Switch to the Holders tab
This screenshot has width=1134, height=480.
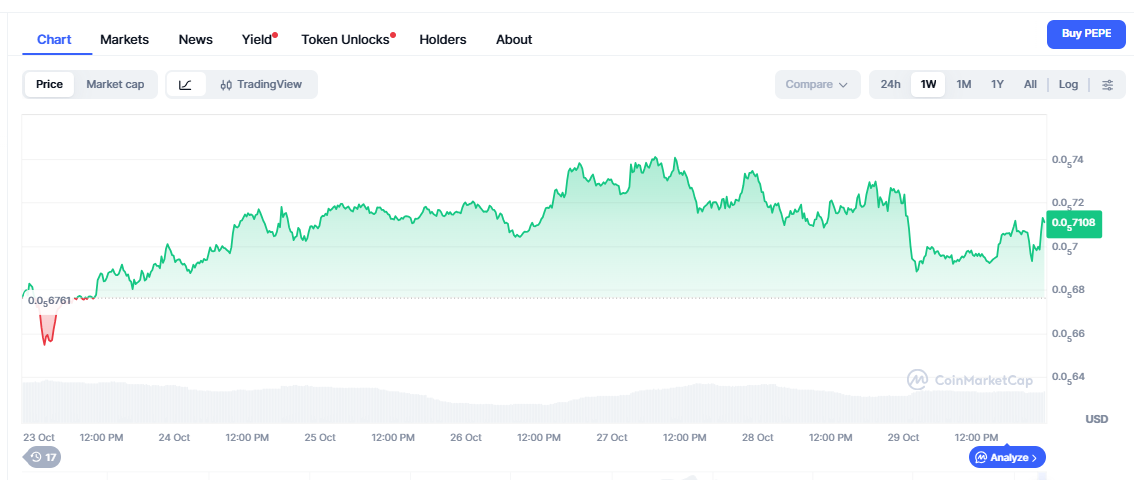(x=443, y=40)
